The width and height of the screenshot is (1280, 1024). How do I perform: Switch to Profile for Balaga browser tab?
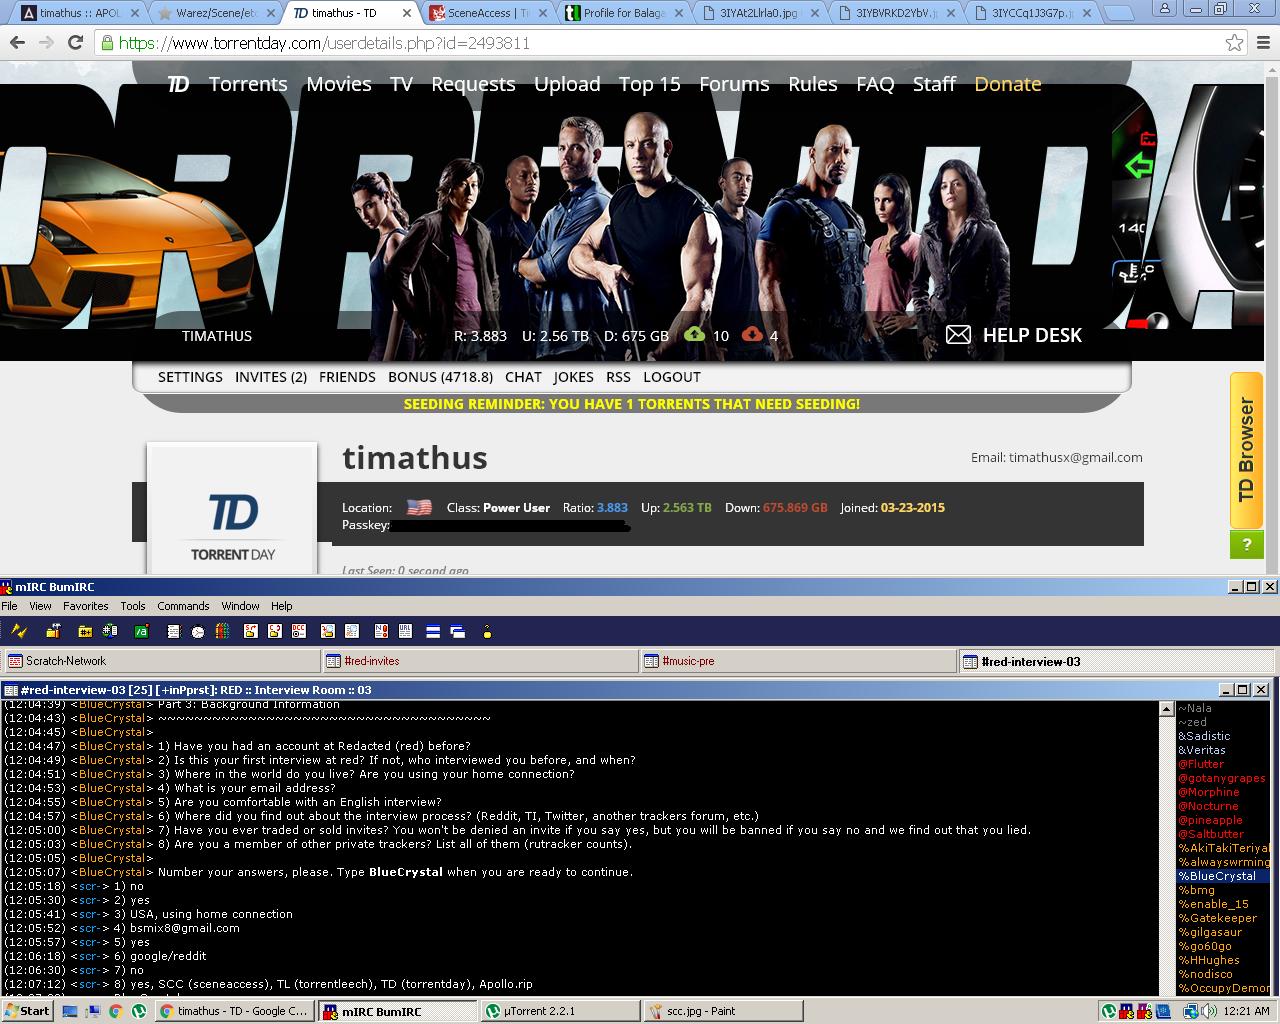tap(623, 13)
